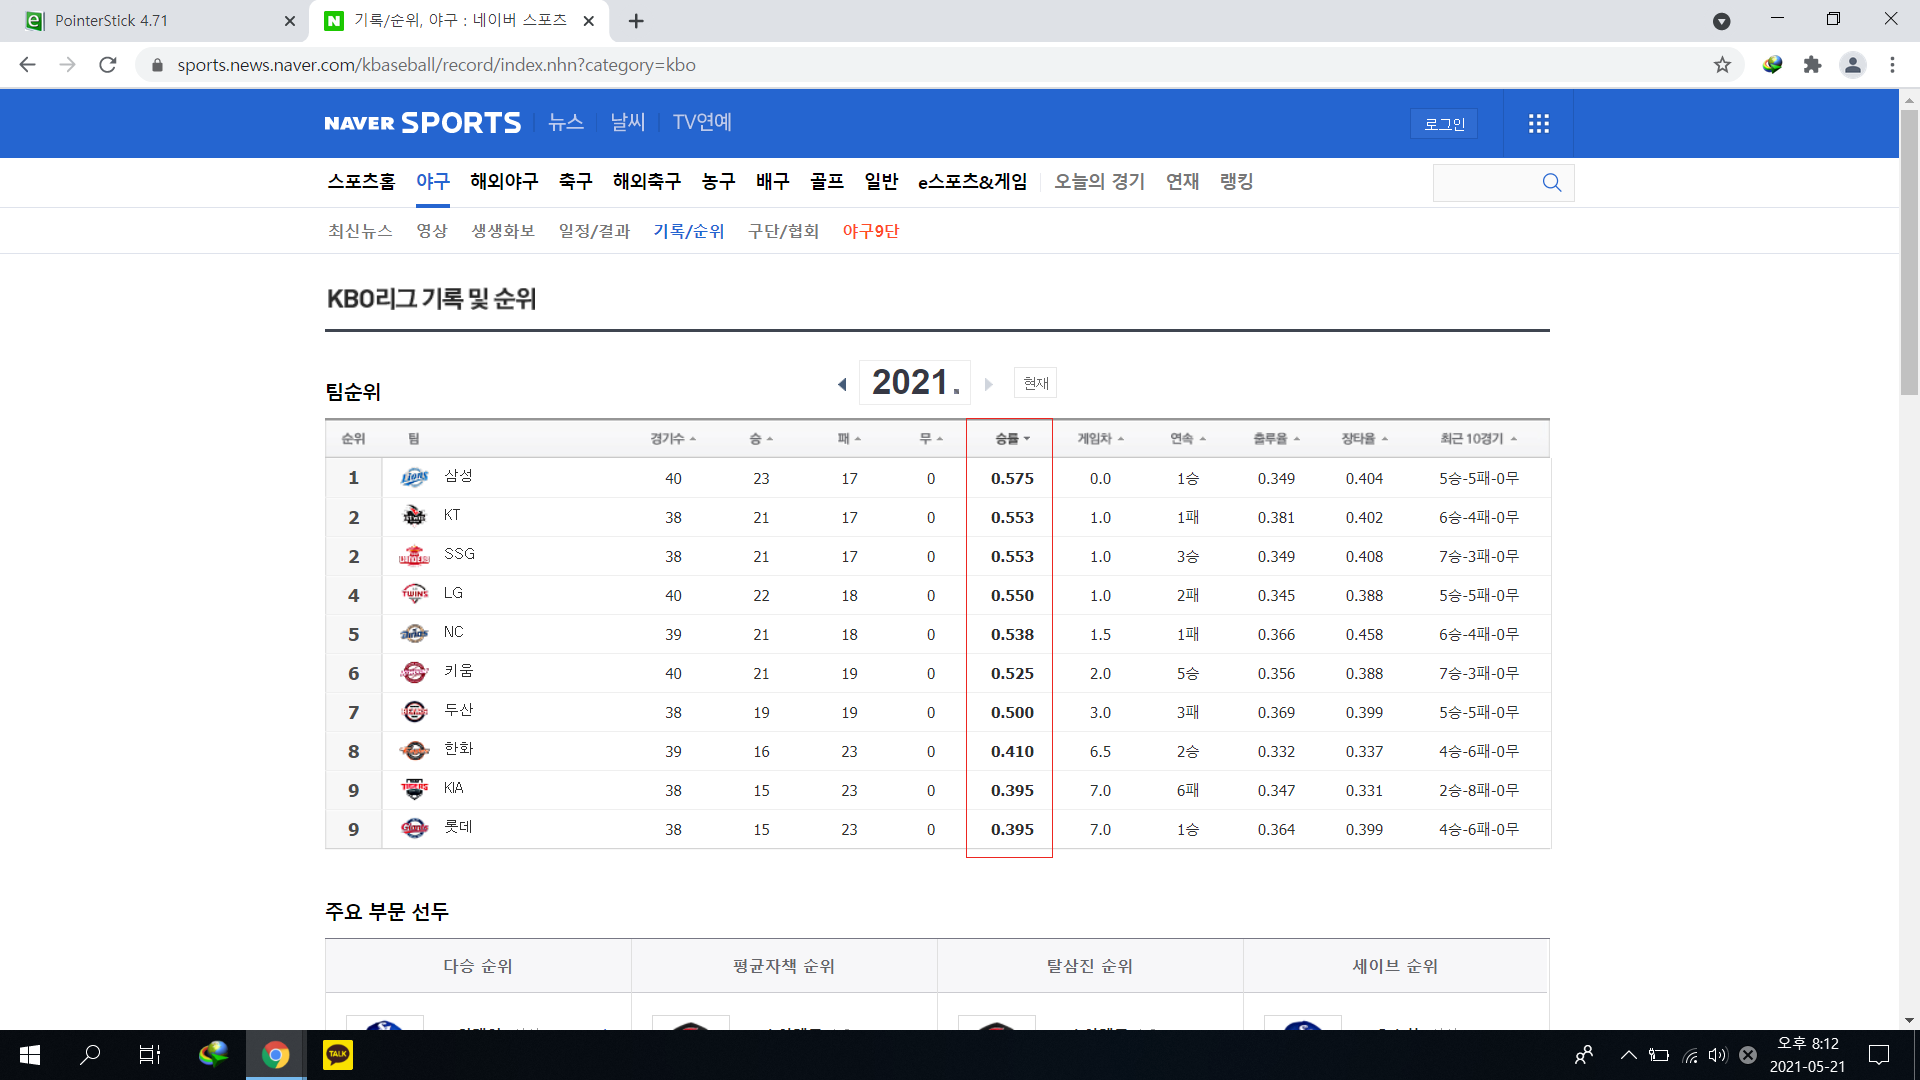Open the Naver services grid menu icon

coord(1538,123)
